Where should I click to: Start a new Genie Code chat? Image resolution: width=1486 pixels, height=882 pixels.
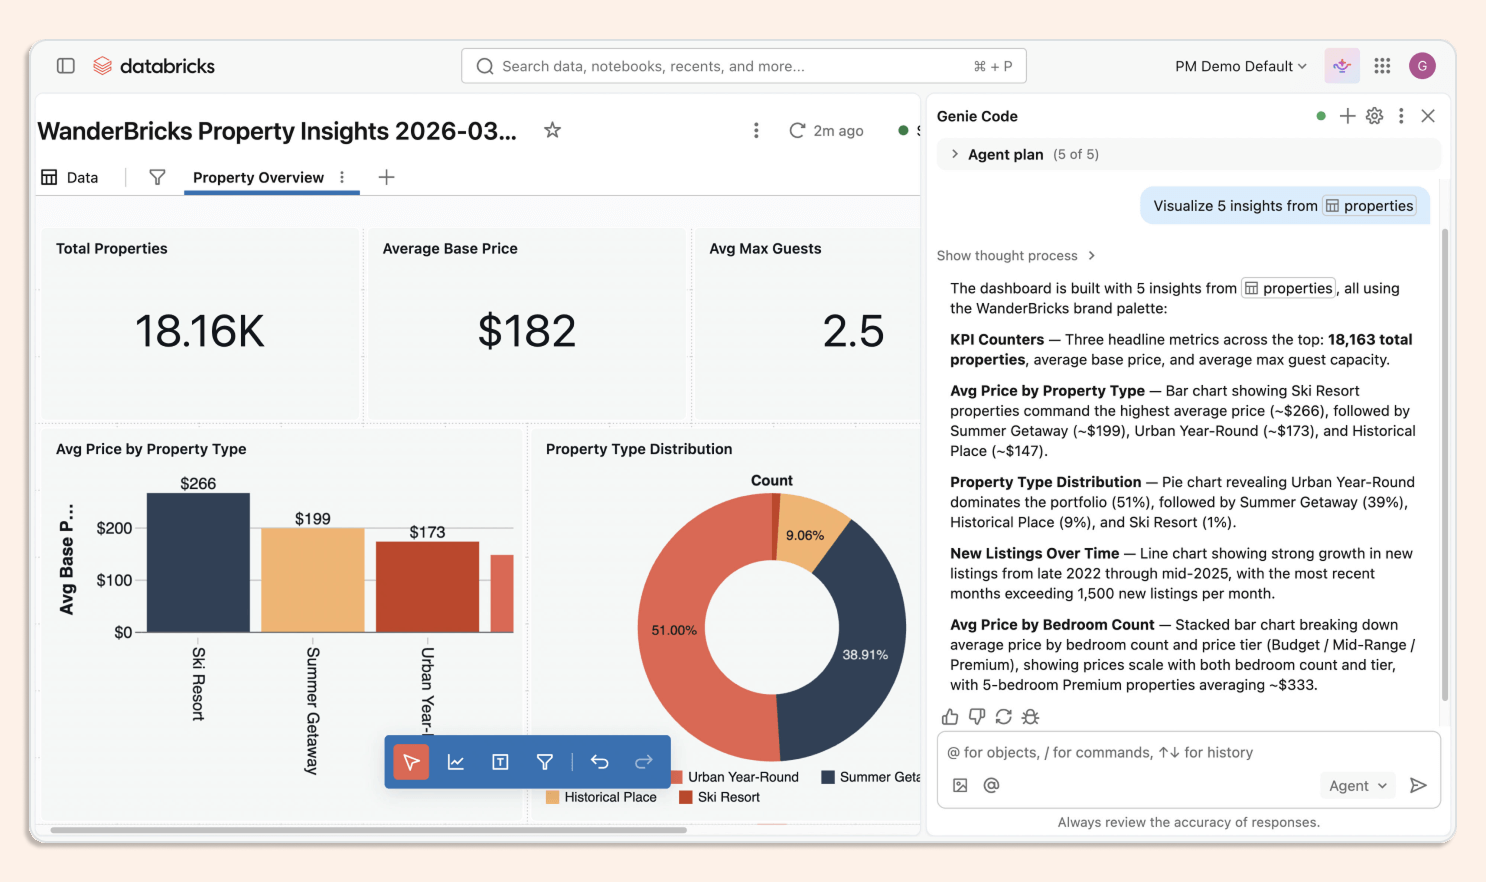pyautogui.click(x=1347, y=116)
